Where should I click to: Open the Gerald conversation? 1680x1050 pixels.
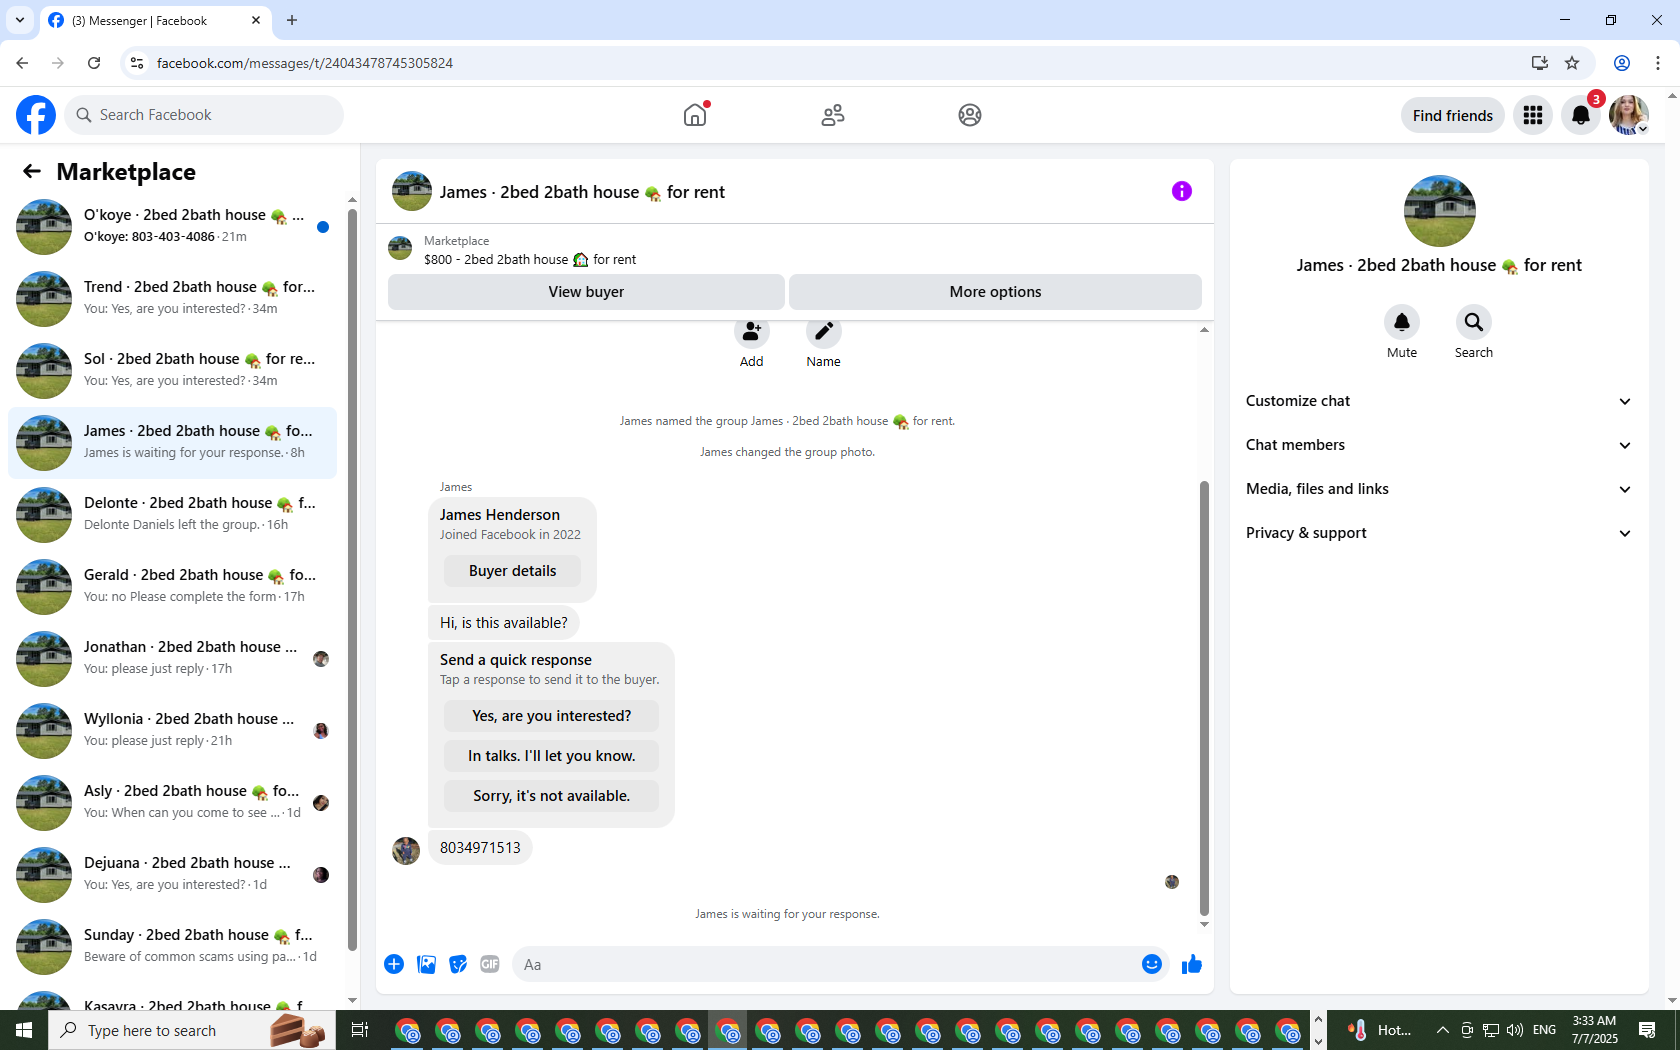[x=173, y=586]
